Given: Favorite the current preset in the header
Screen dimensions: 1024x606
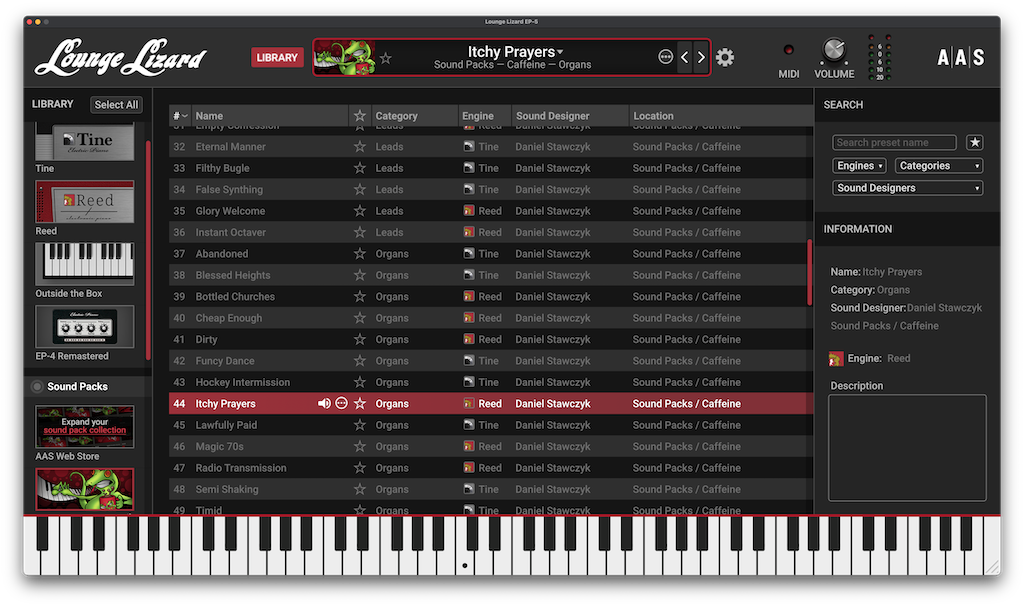Looking at the screenshot, I should (386, 58).
